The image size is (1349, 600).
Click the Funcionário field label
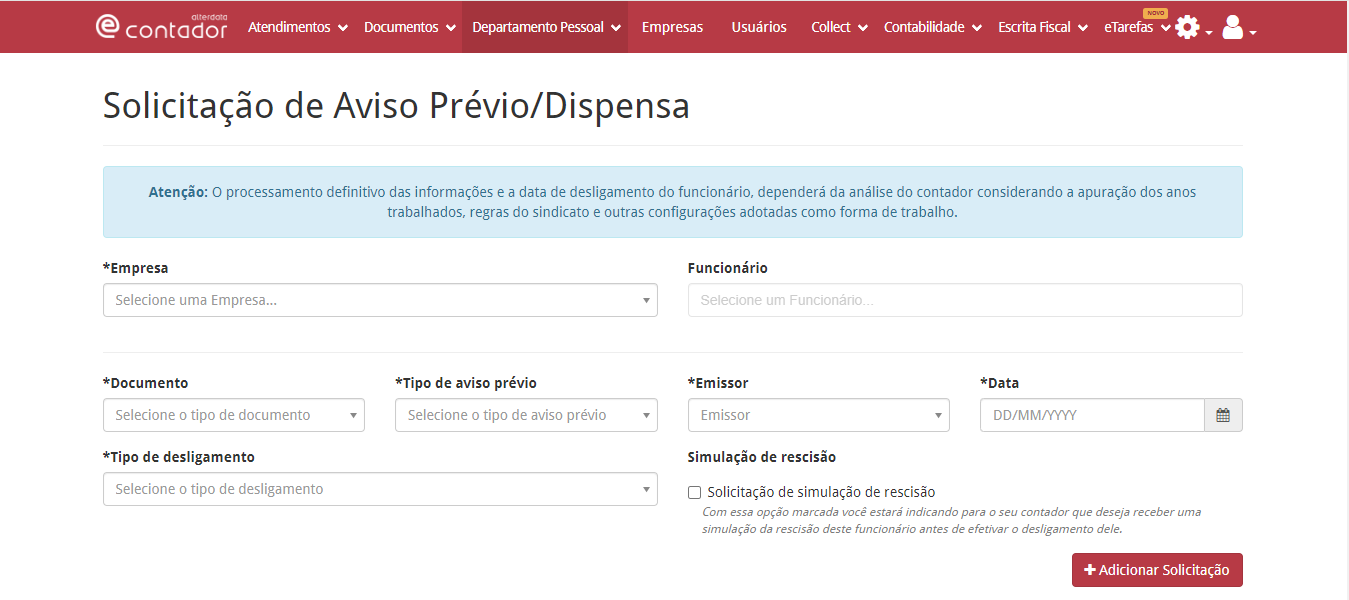pyautogui.click(x=728, y=268)
